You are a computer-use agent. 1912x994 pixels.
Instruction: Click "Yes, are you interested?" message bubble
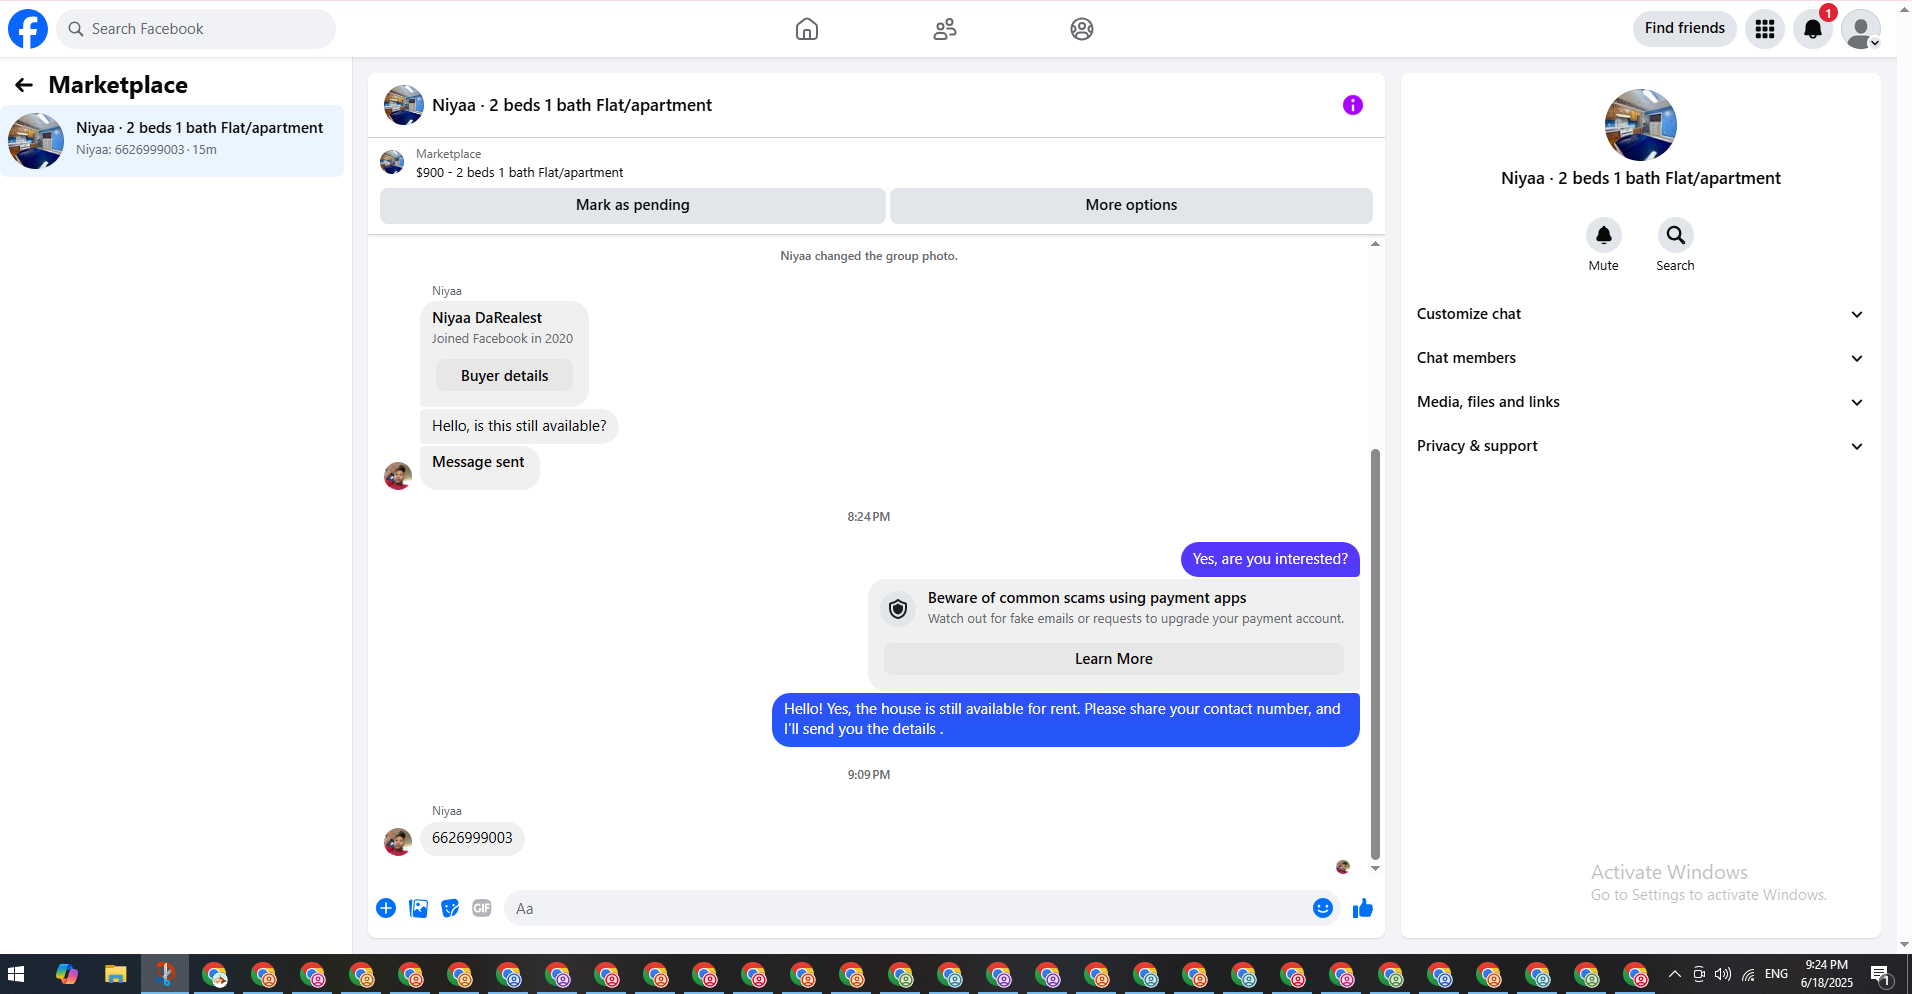tap(1270, 559)
